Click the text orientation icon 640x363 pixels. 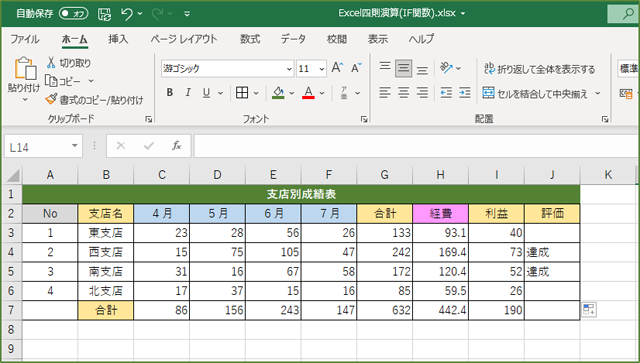(446, 67)
